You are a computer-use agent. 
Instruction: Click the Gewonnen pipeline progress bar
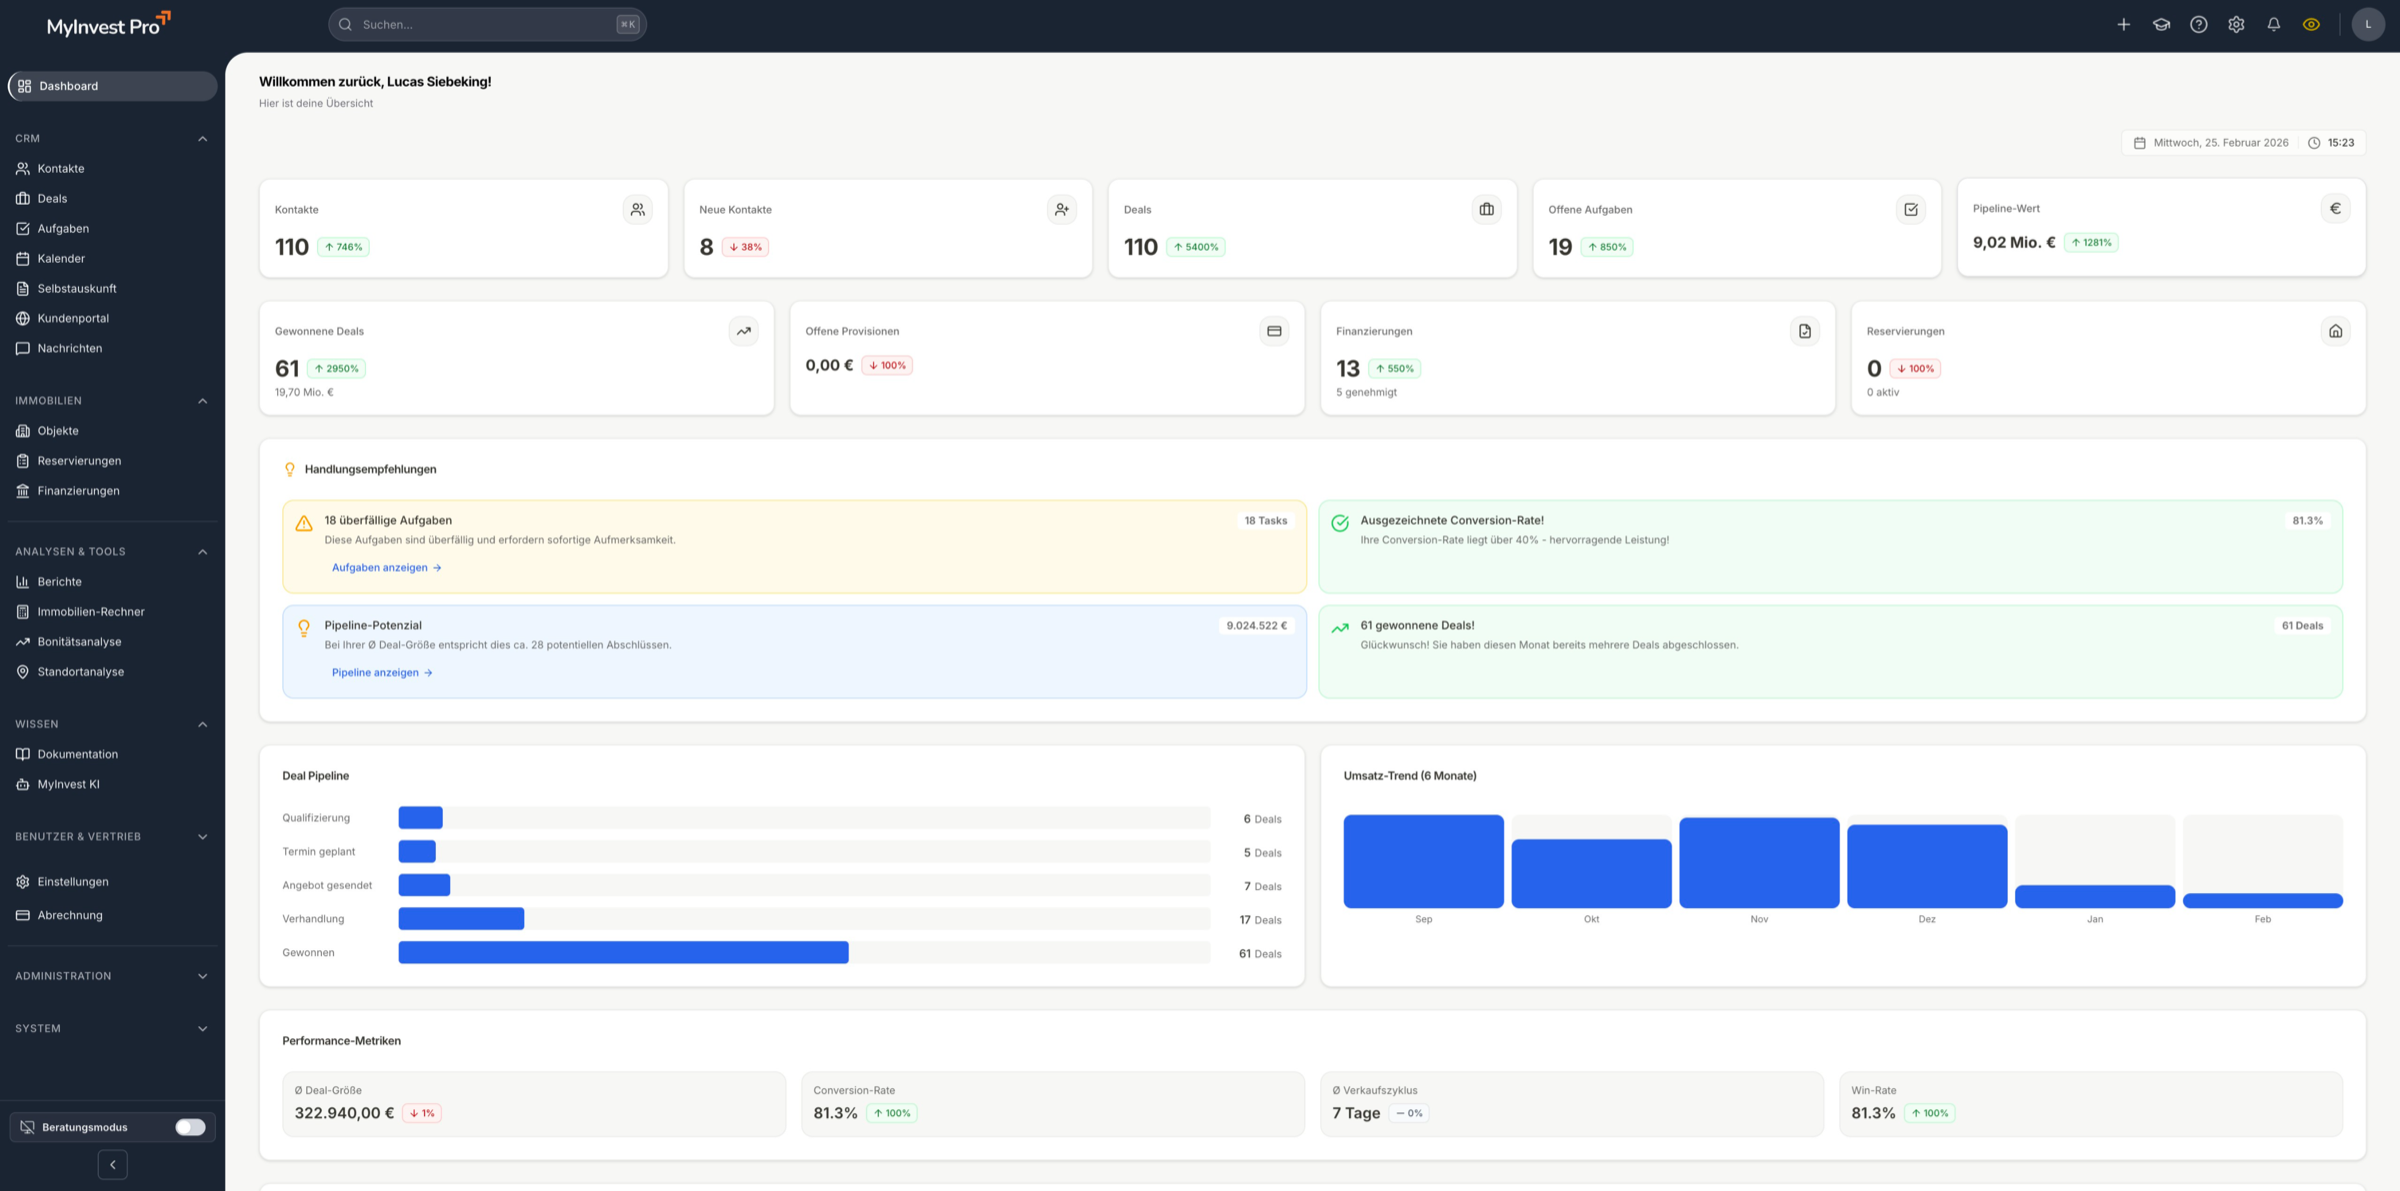(x=623, y=952)
